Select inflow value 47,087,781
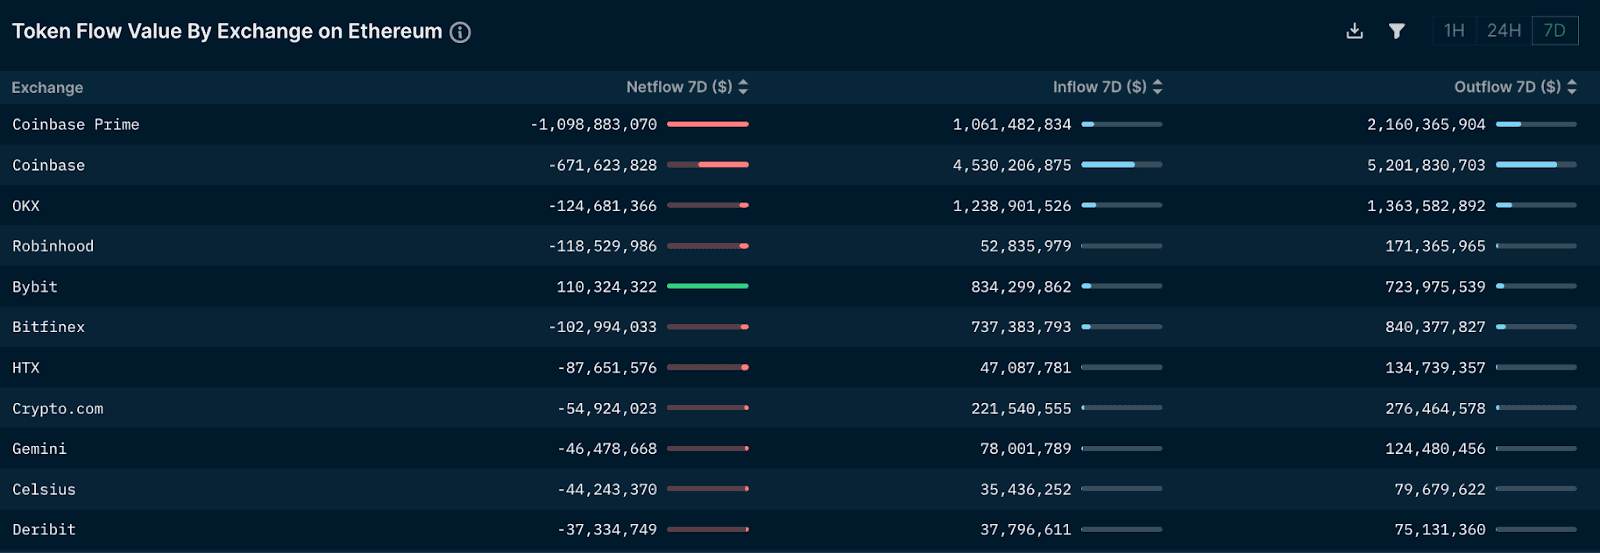The image size is (1600, 553). tap(1026, 368)
